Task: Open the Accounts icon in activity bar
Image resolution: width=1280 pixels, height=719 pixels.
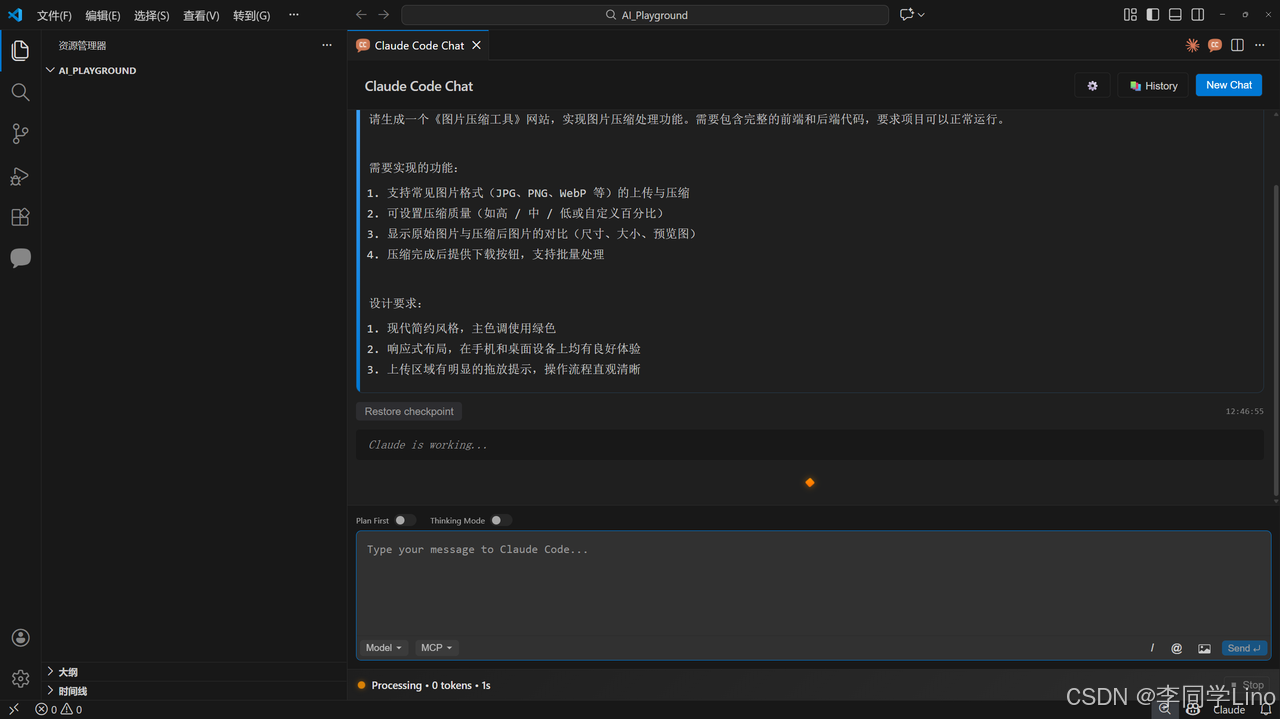Action: (x=20, y=637)
